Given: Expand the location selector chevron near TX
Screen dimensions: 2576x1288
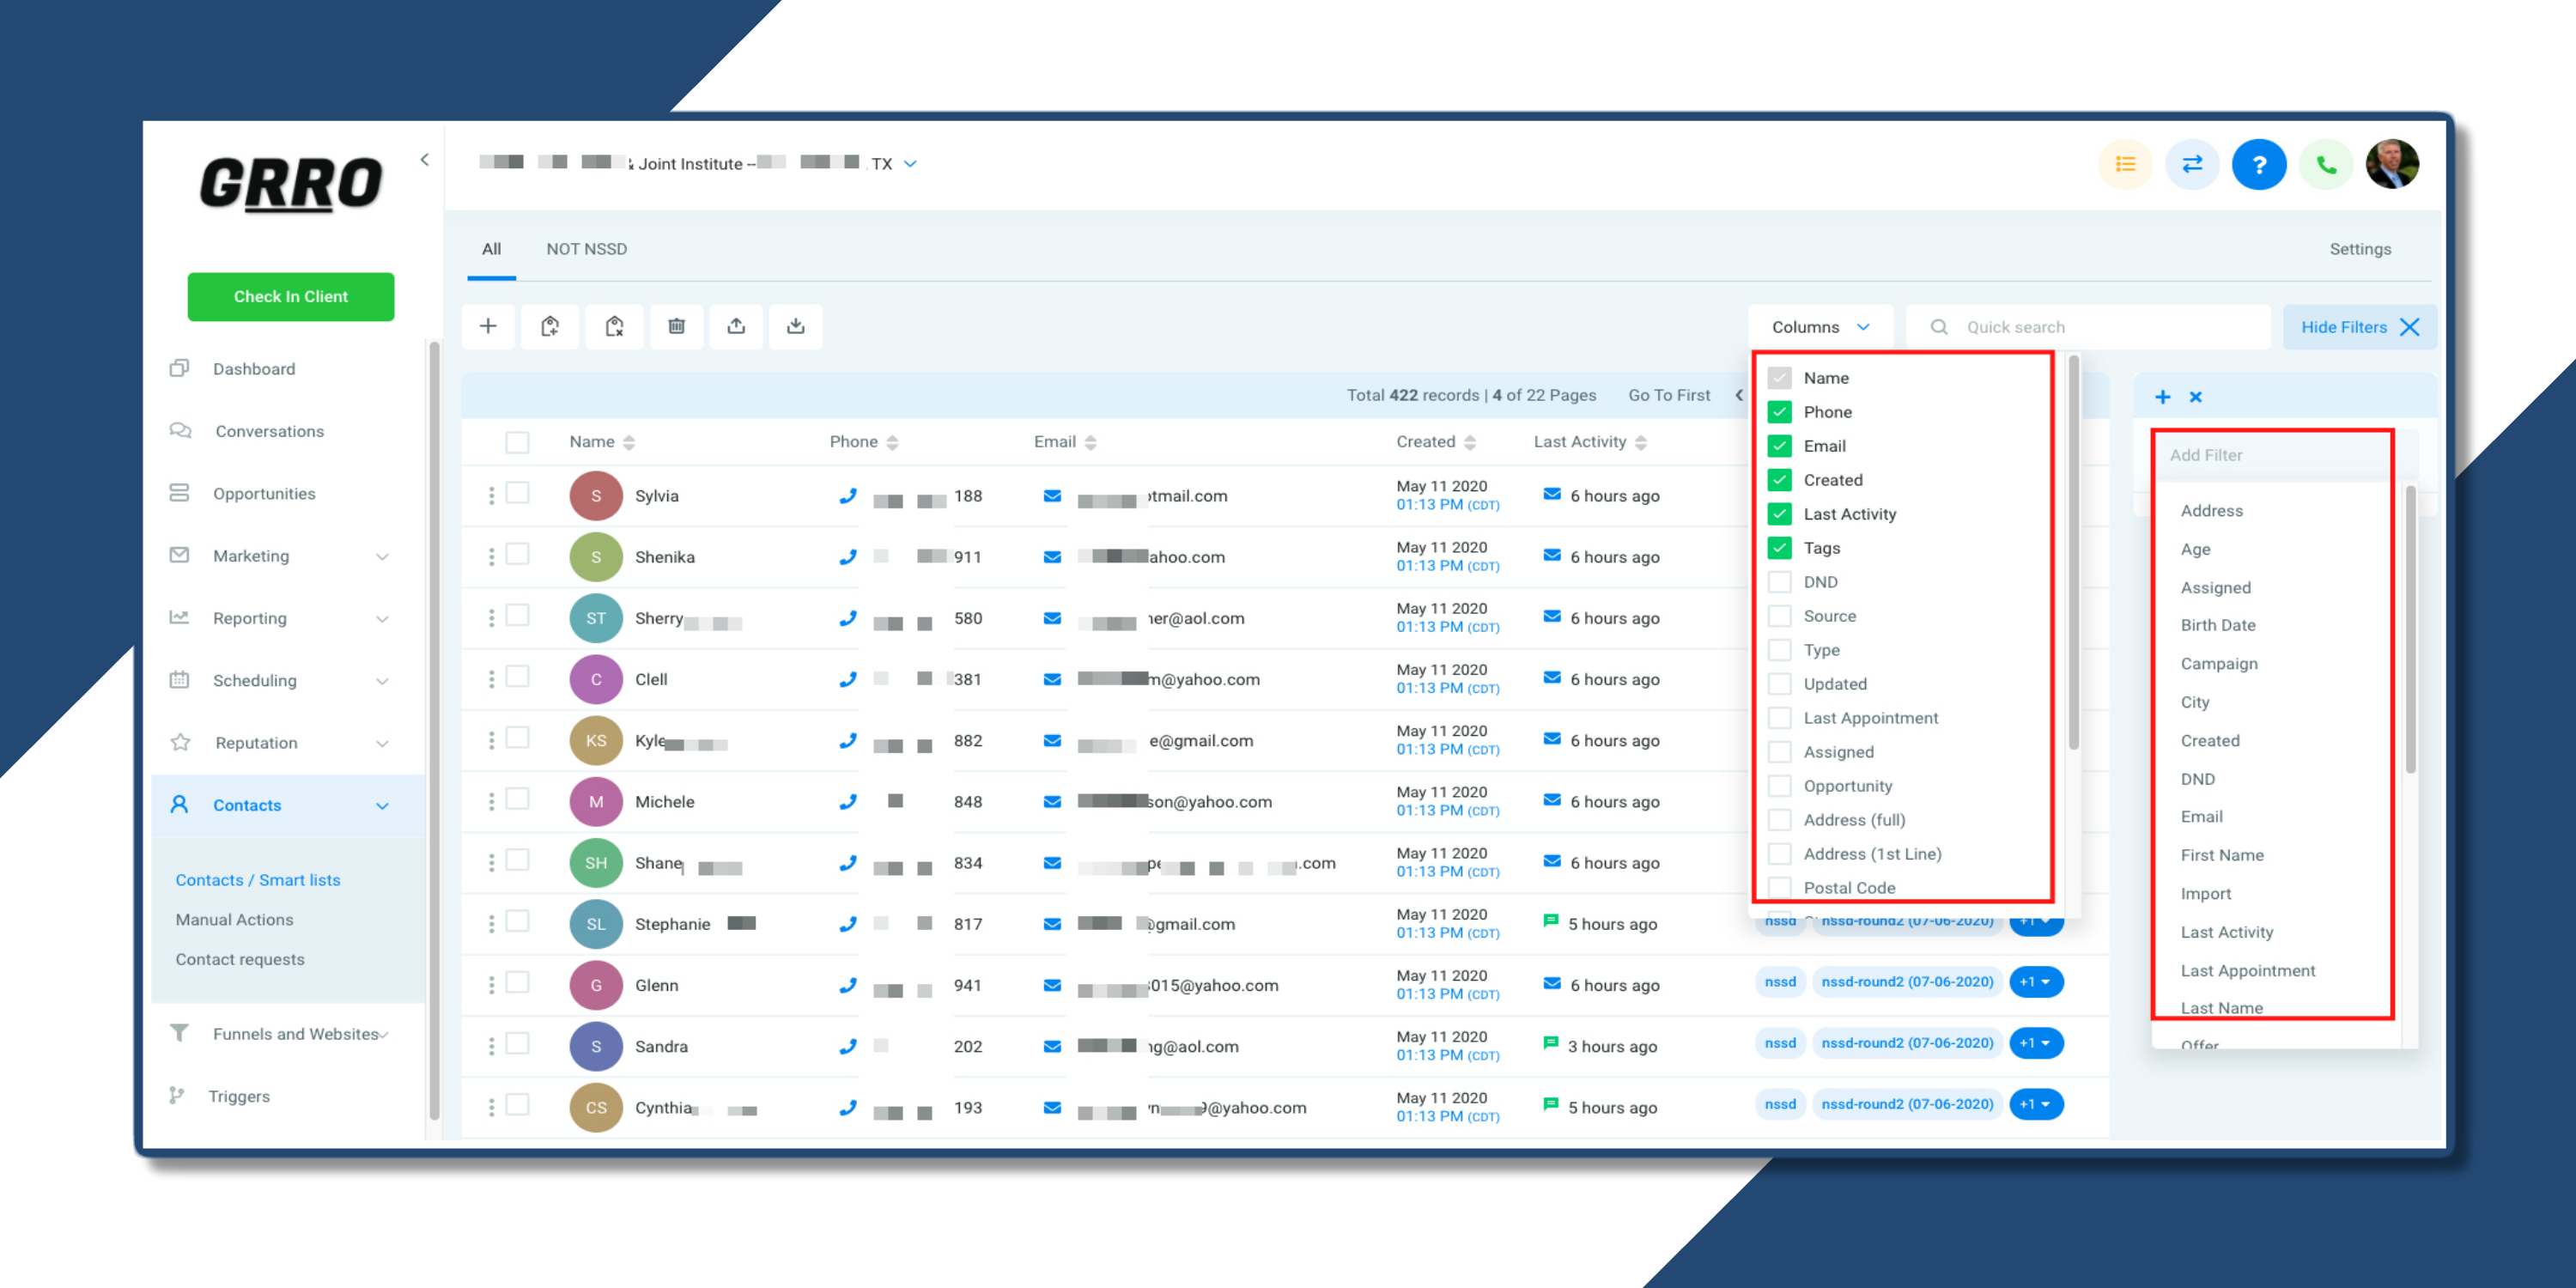Looking at the screenshot, I should coord(910,164).
